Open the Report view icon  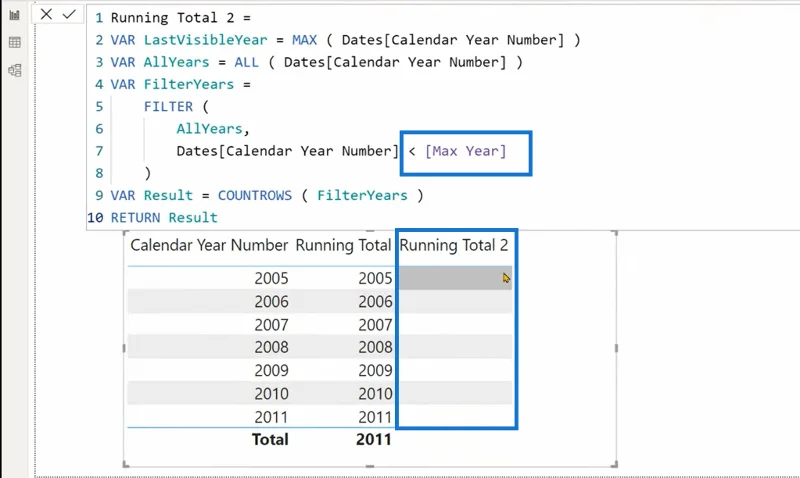[x=14, y=15]
